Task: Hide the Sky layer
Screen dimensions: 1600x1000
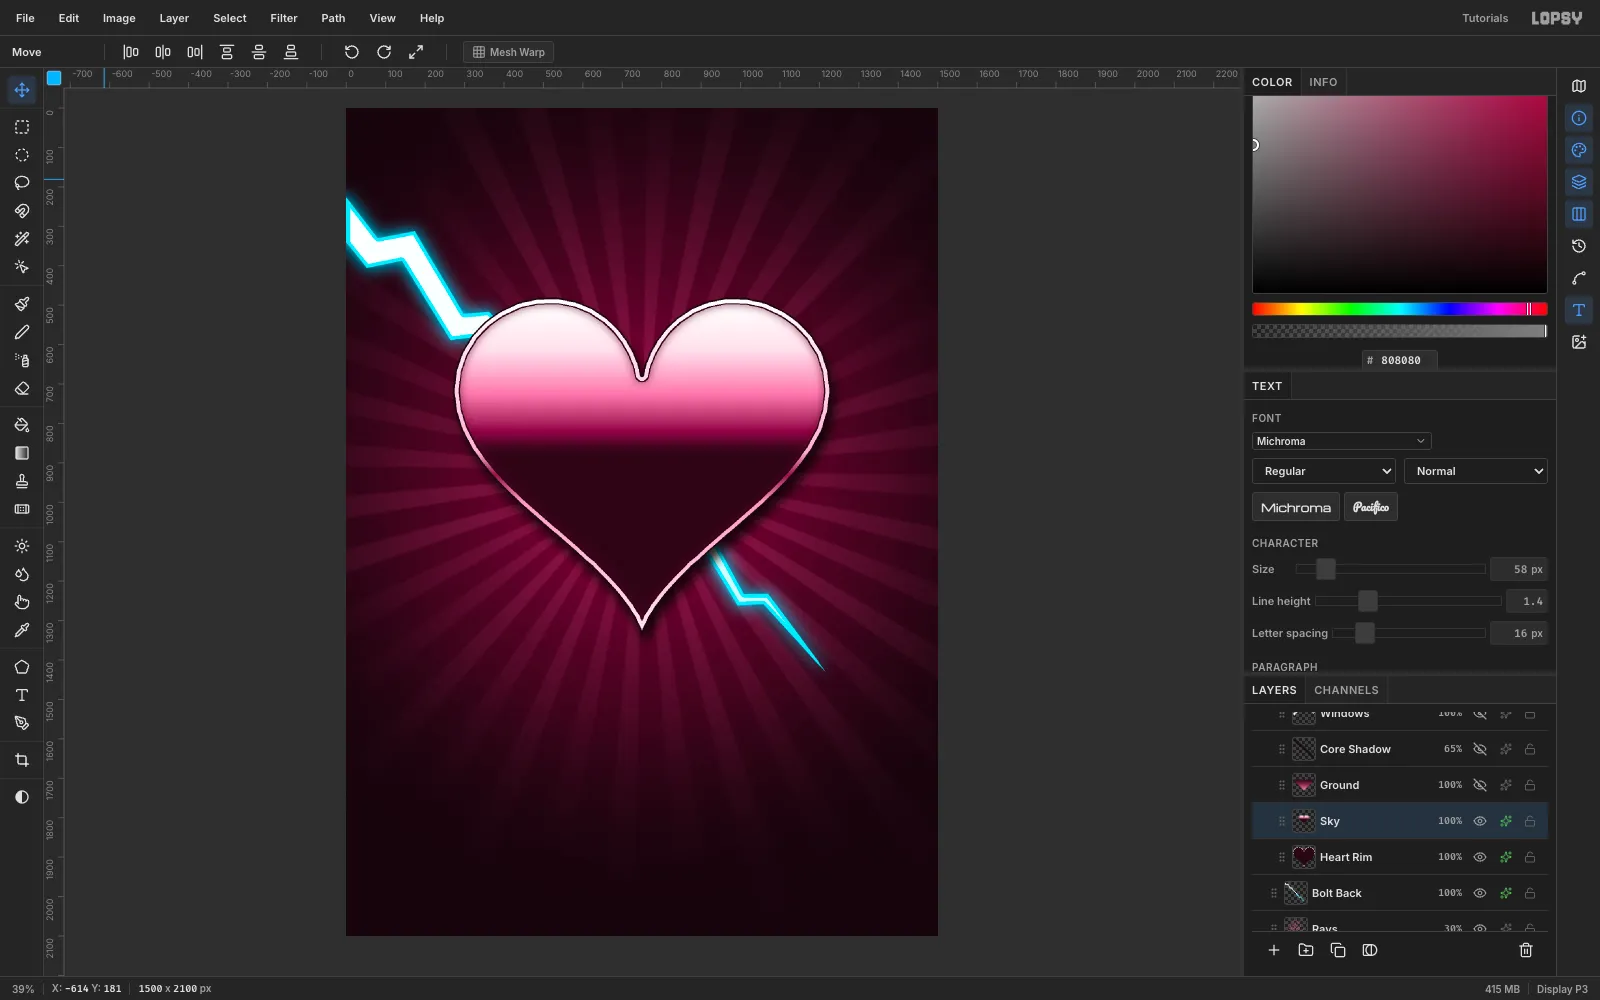Action: point(1480,821)
